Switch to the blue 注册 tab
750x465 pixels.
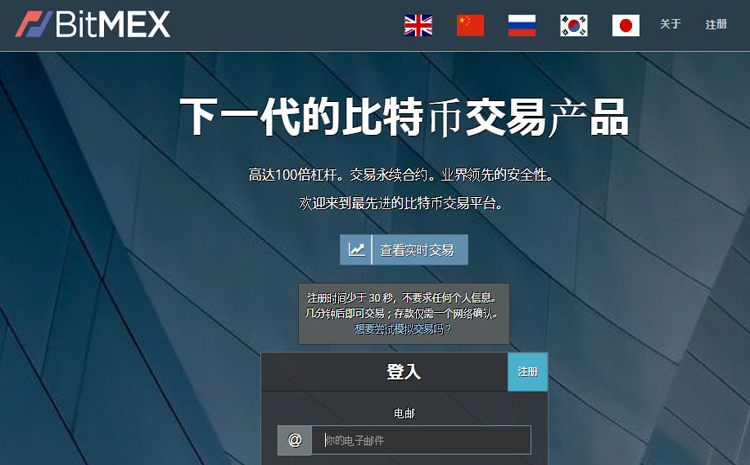tap(528, 372)
